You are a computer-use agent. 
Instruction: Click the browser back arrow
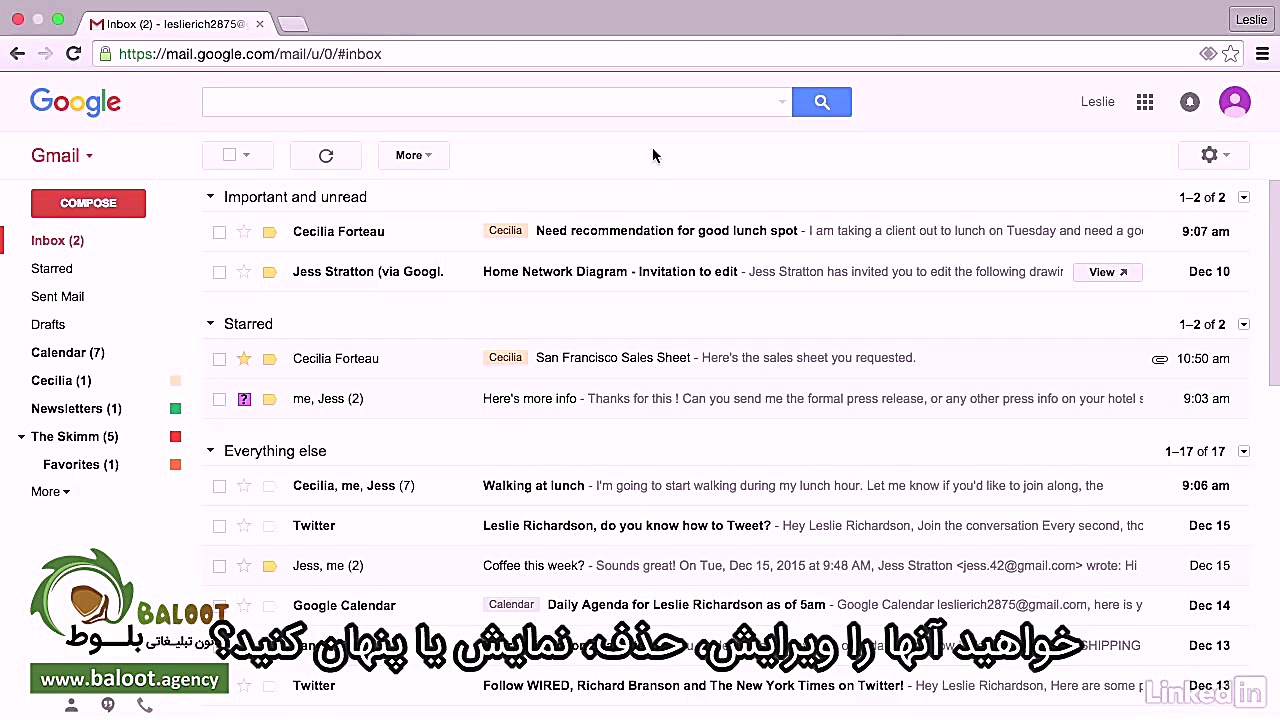(17, 54)
